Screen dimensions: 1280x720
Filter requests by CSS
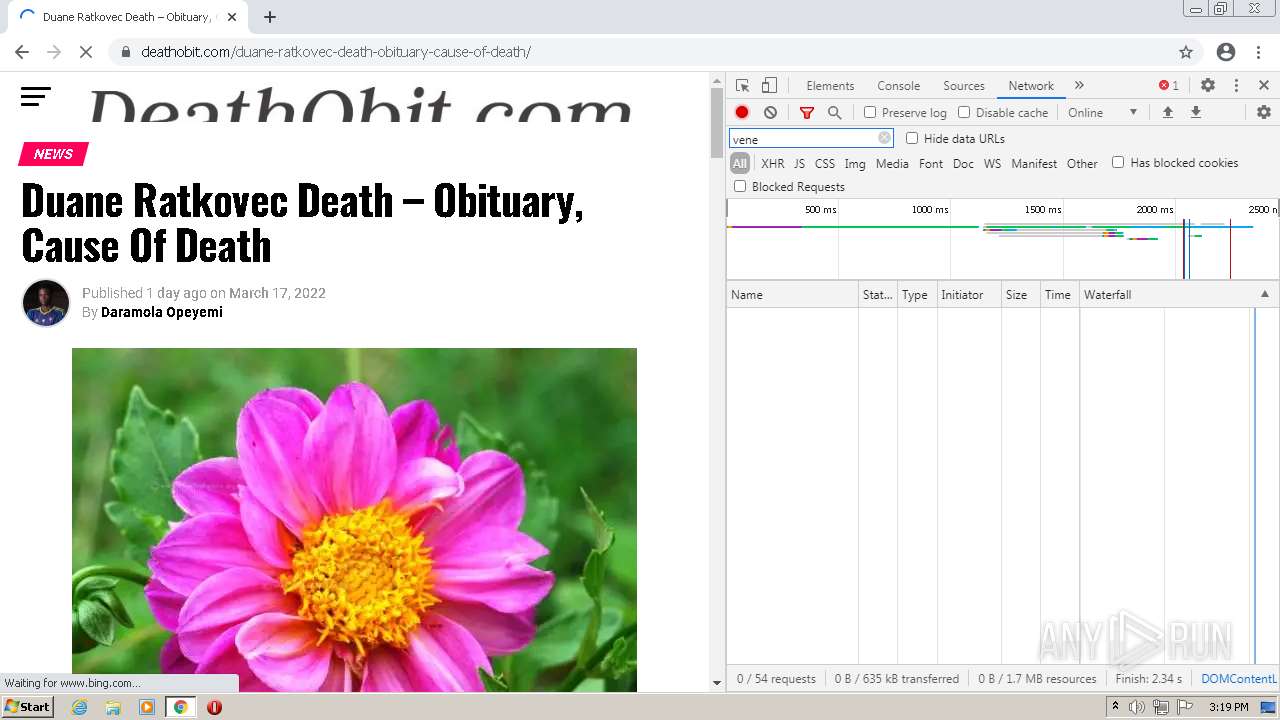tap(824, 164)
